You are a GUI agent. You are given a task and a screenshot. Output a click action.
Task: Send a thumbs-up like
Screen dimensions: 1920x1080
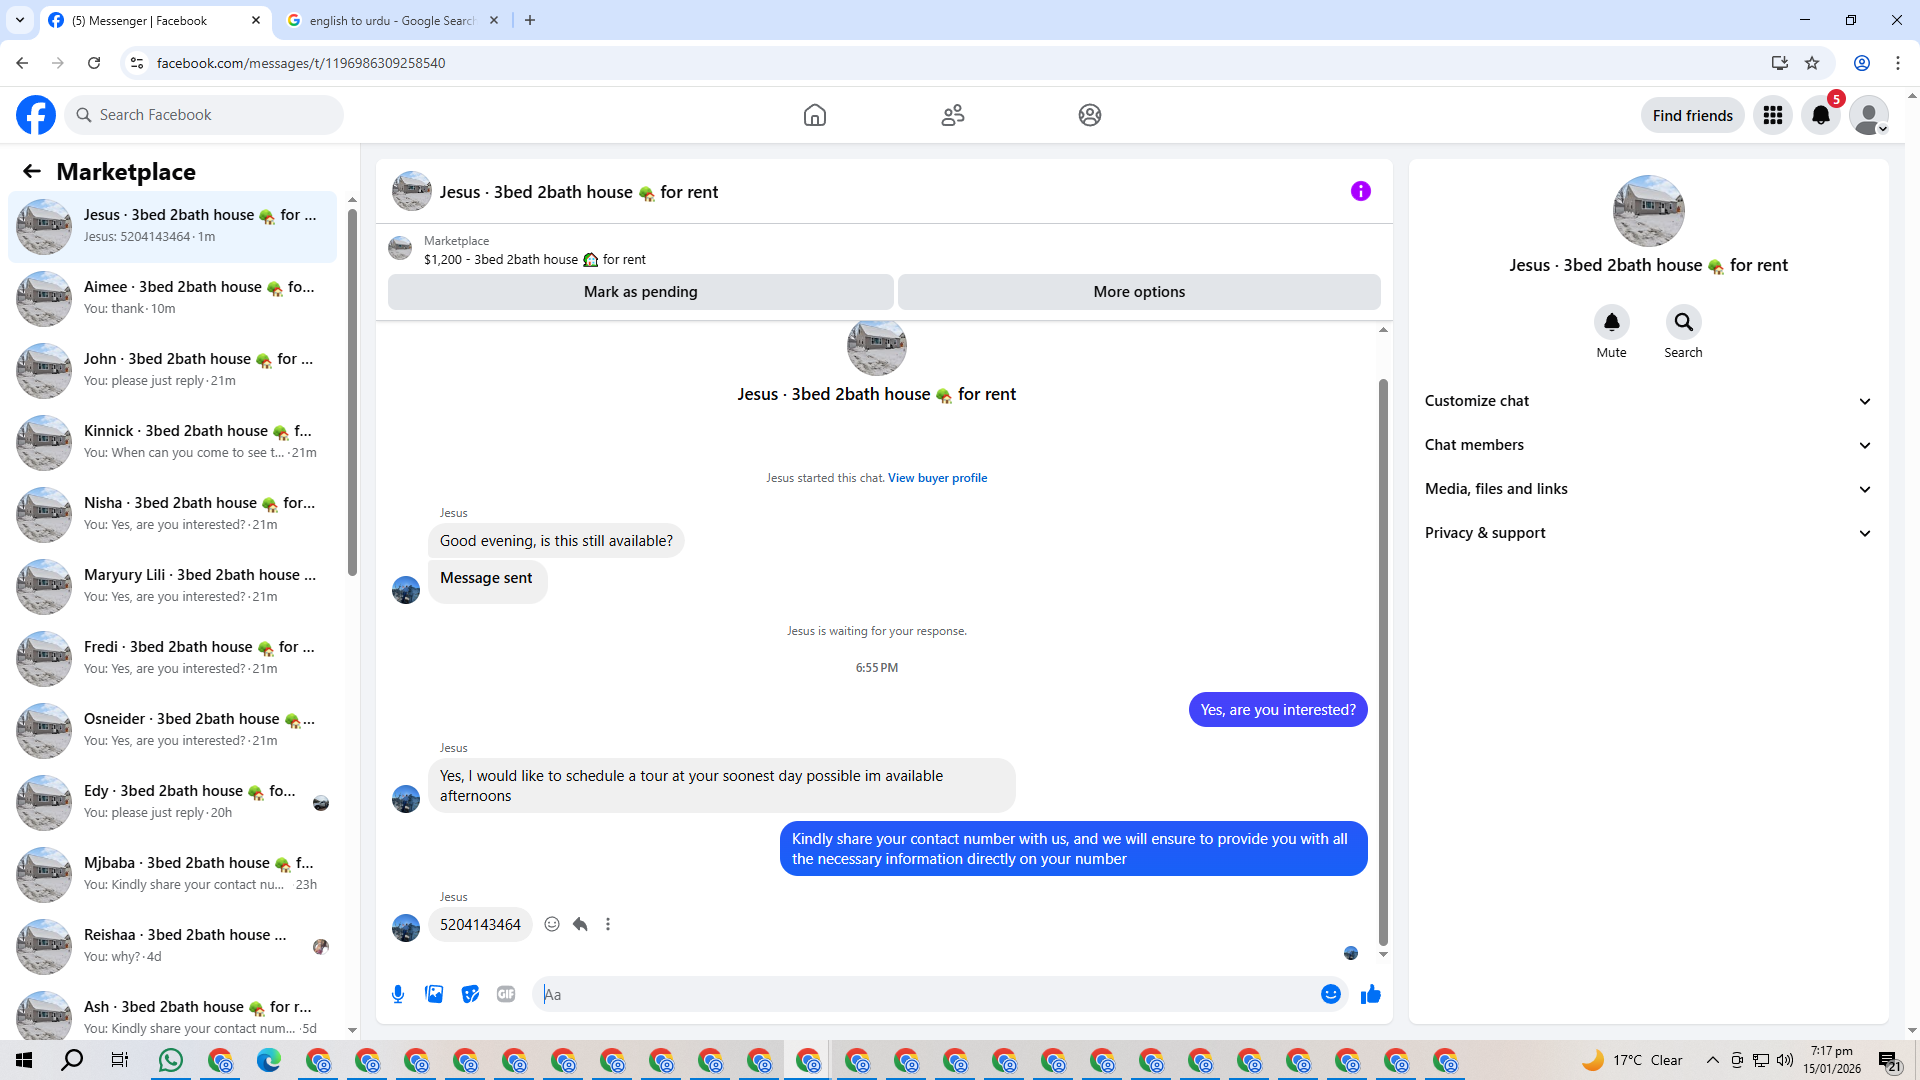click(x=1370, y=994)
